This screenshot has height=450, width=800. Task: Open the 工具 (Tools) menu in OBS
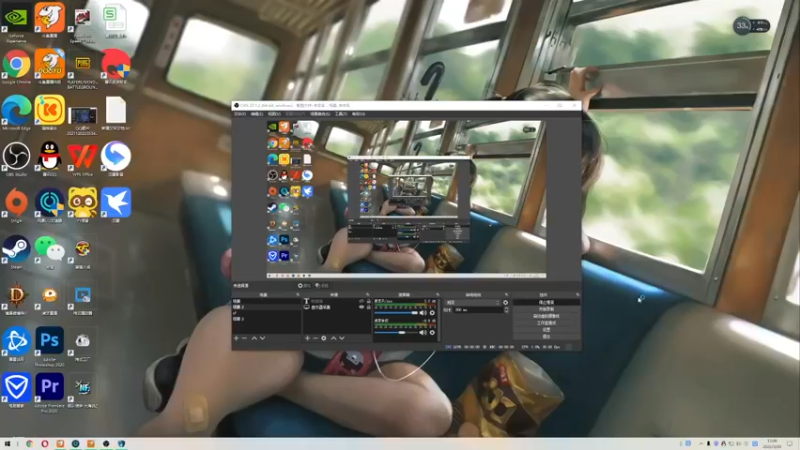point(341,114)
